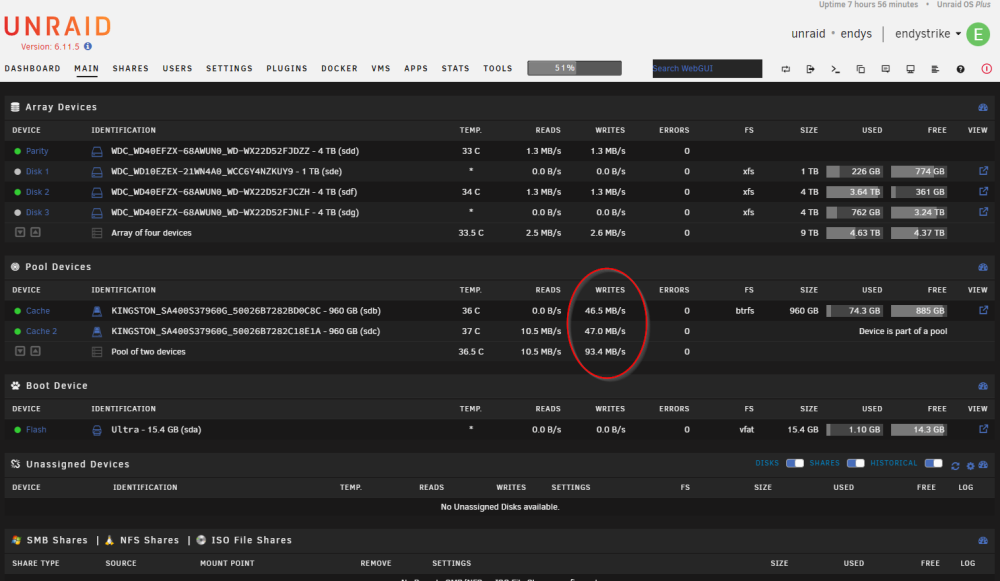Viewport: 1000px width, 581px height.
Task: Open the Tools tab
Action: coord(497,68)
